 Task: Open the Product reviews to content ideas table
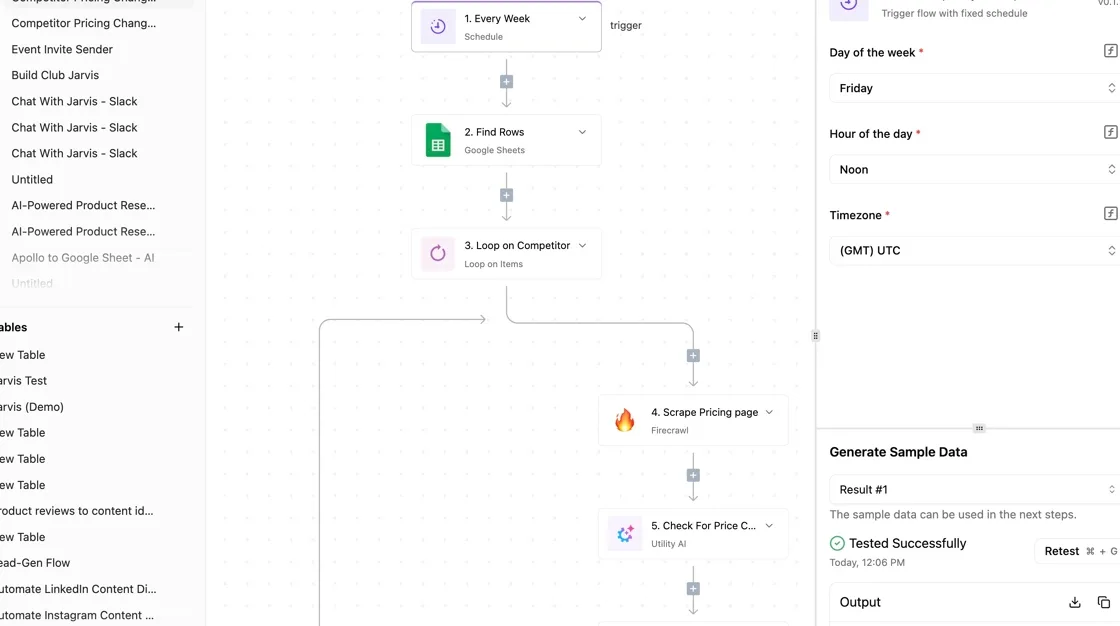pos(76,511)
